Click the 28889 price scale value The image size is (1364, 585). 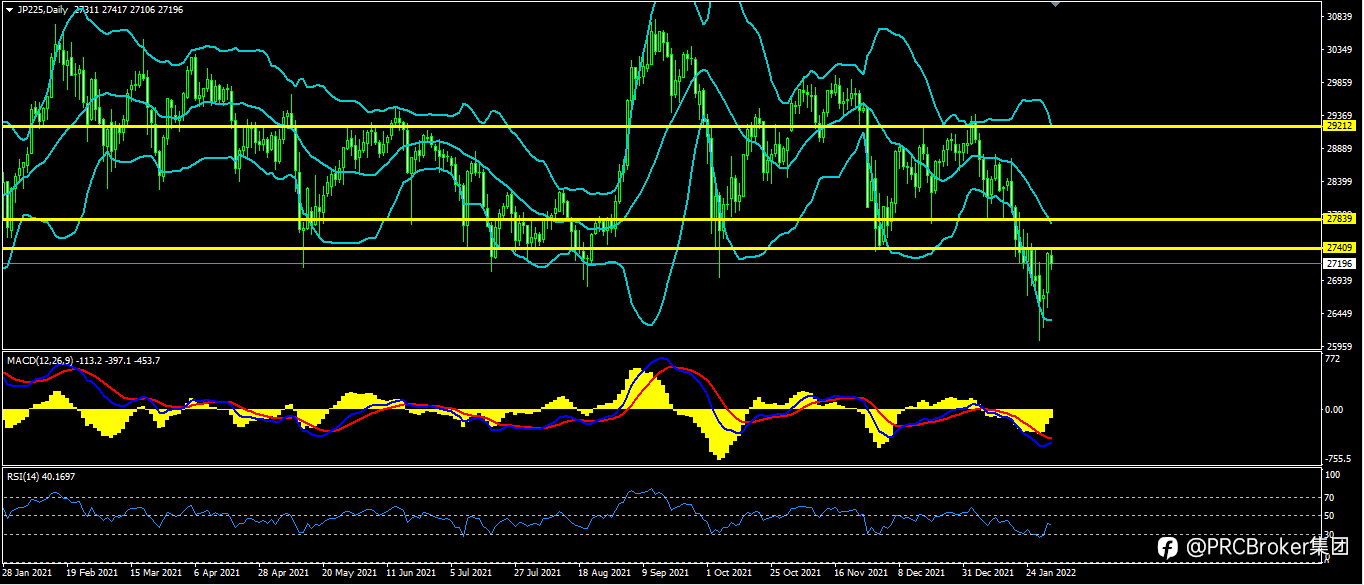(x=1338, y=149)
